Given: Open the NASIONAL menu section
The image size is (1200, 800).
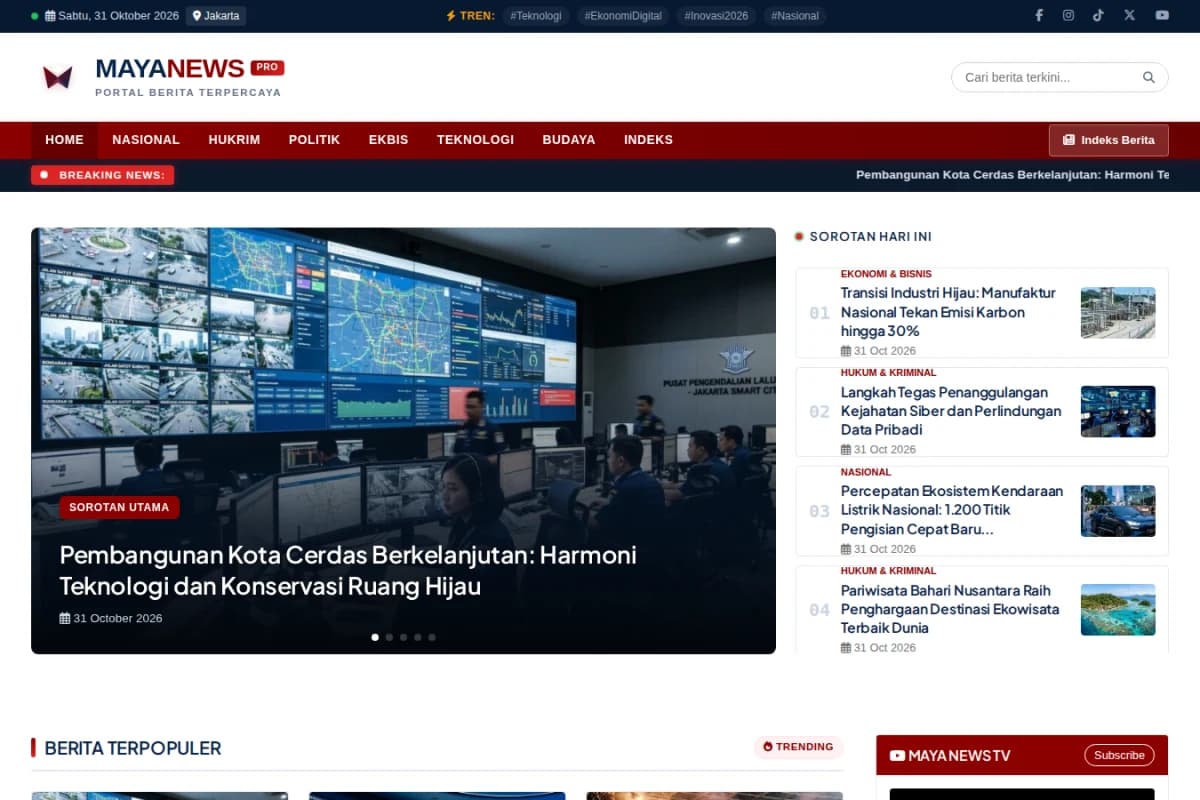Looking at the screenshot, I should [146, 140].
